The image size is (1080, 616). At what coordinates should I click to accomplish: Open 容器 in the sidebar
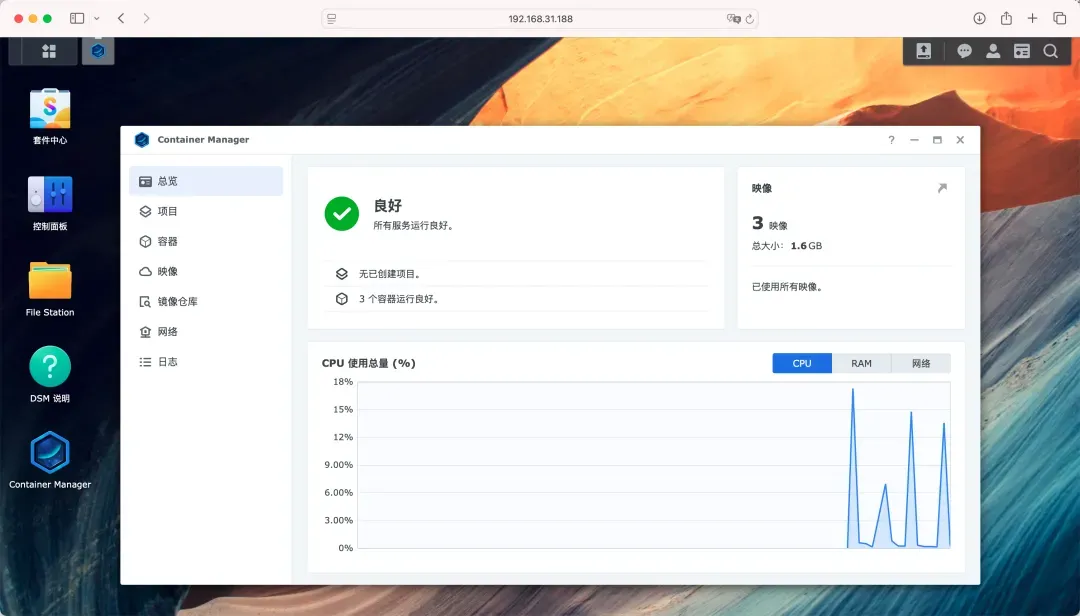click(206, 241)
